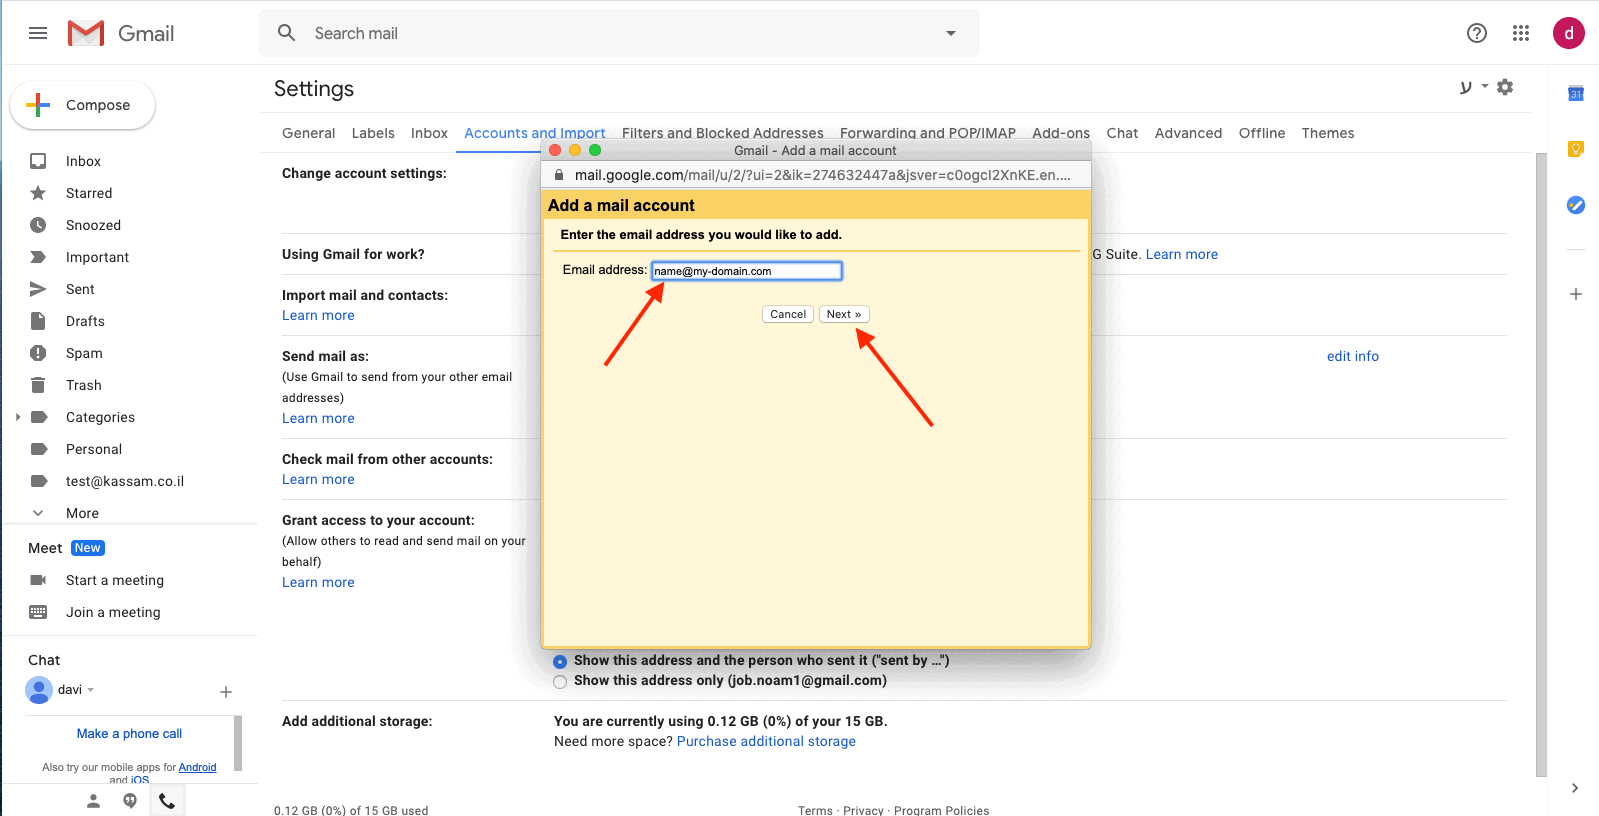
Task: Click Learn more under Grant access
Action: (318, 582)
